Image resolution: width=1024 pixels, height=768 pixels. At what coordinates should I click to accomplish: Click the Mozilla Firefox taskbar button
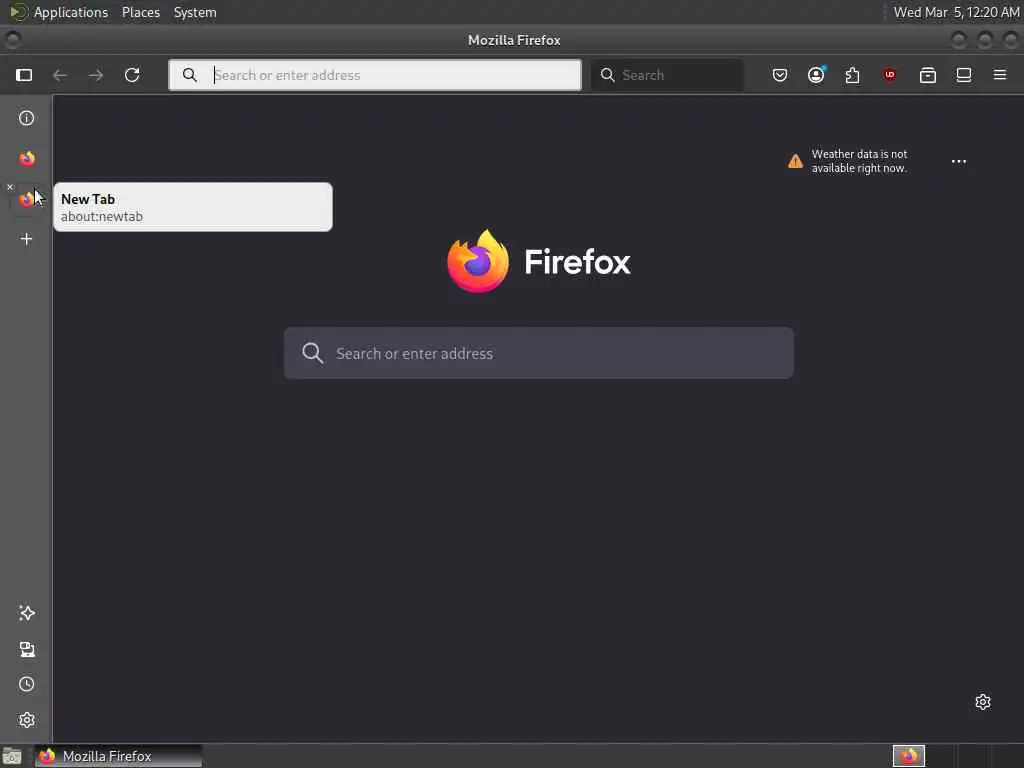[118, 756]
